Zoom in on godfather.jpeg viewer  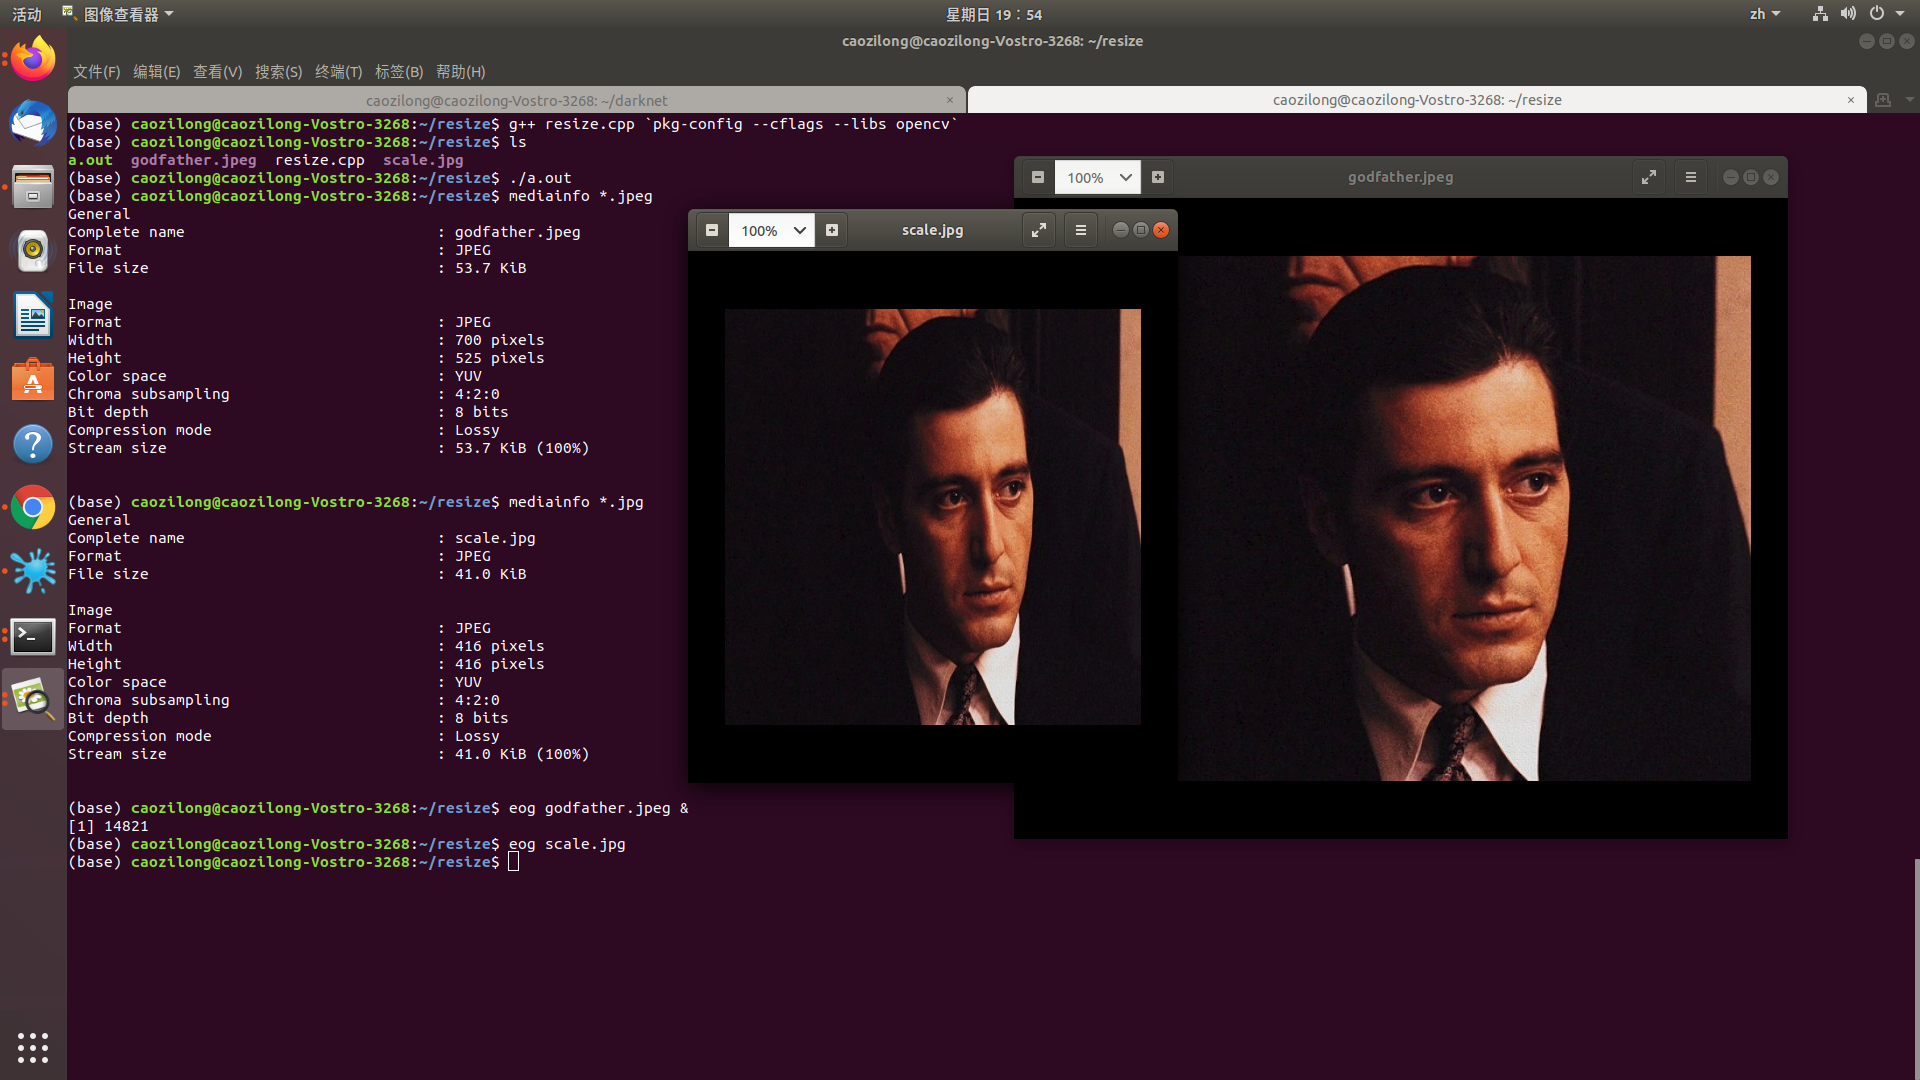click(x=1158, y=177)
